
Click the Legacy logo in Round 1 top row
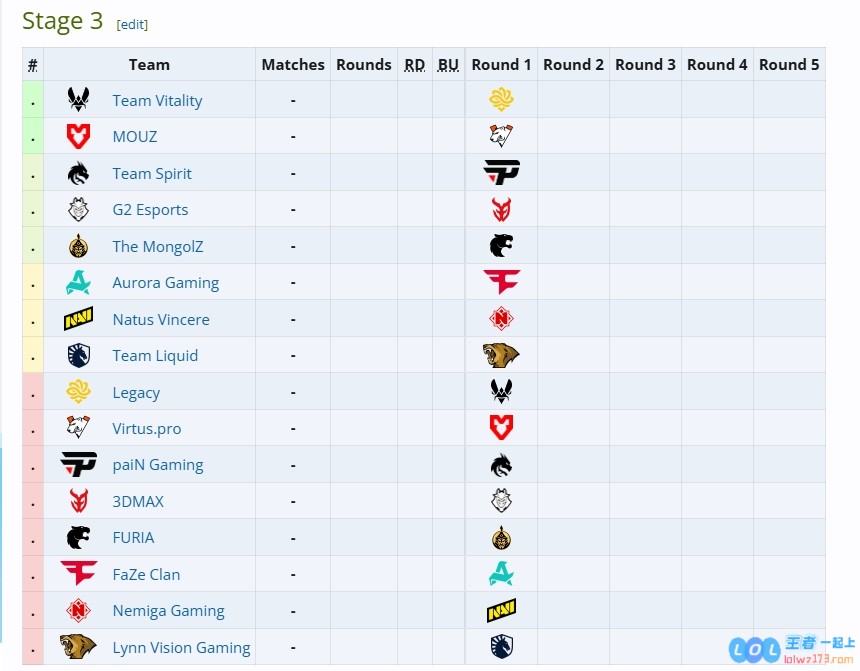[x=501, y=100]
